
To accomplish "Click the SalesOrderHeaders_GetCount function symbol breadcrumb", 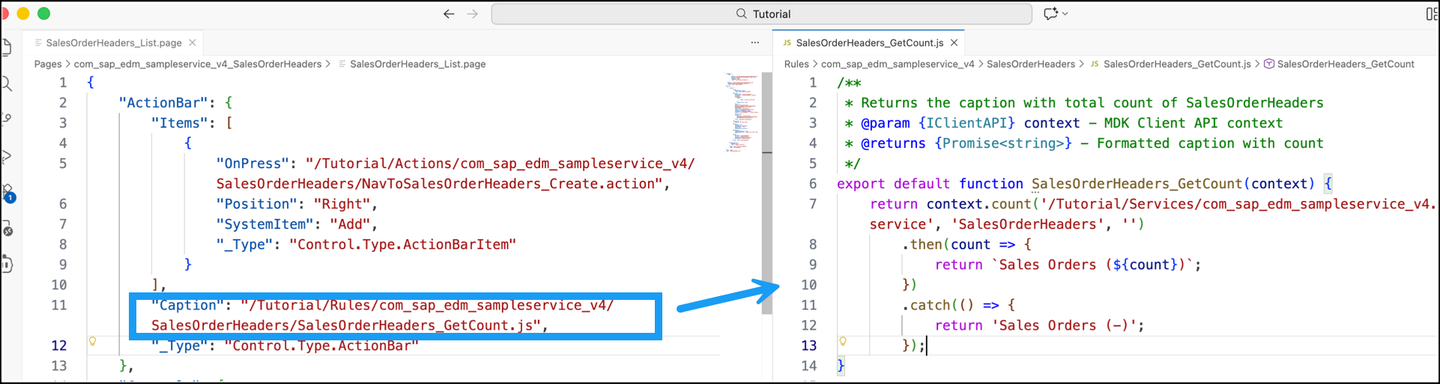I will tap(1345, 63).
